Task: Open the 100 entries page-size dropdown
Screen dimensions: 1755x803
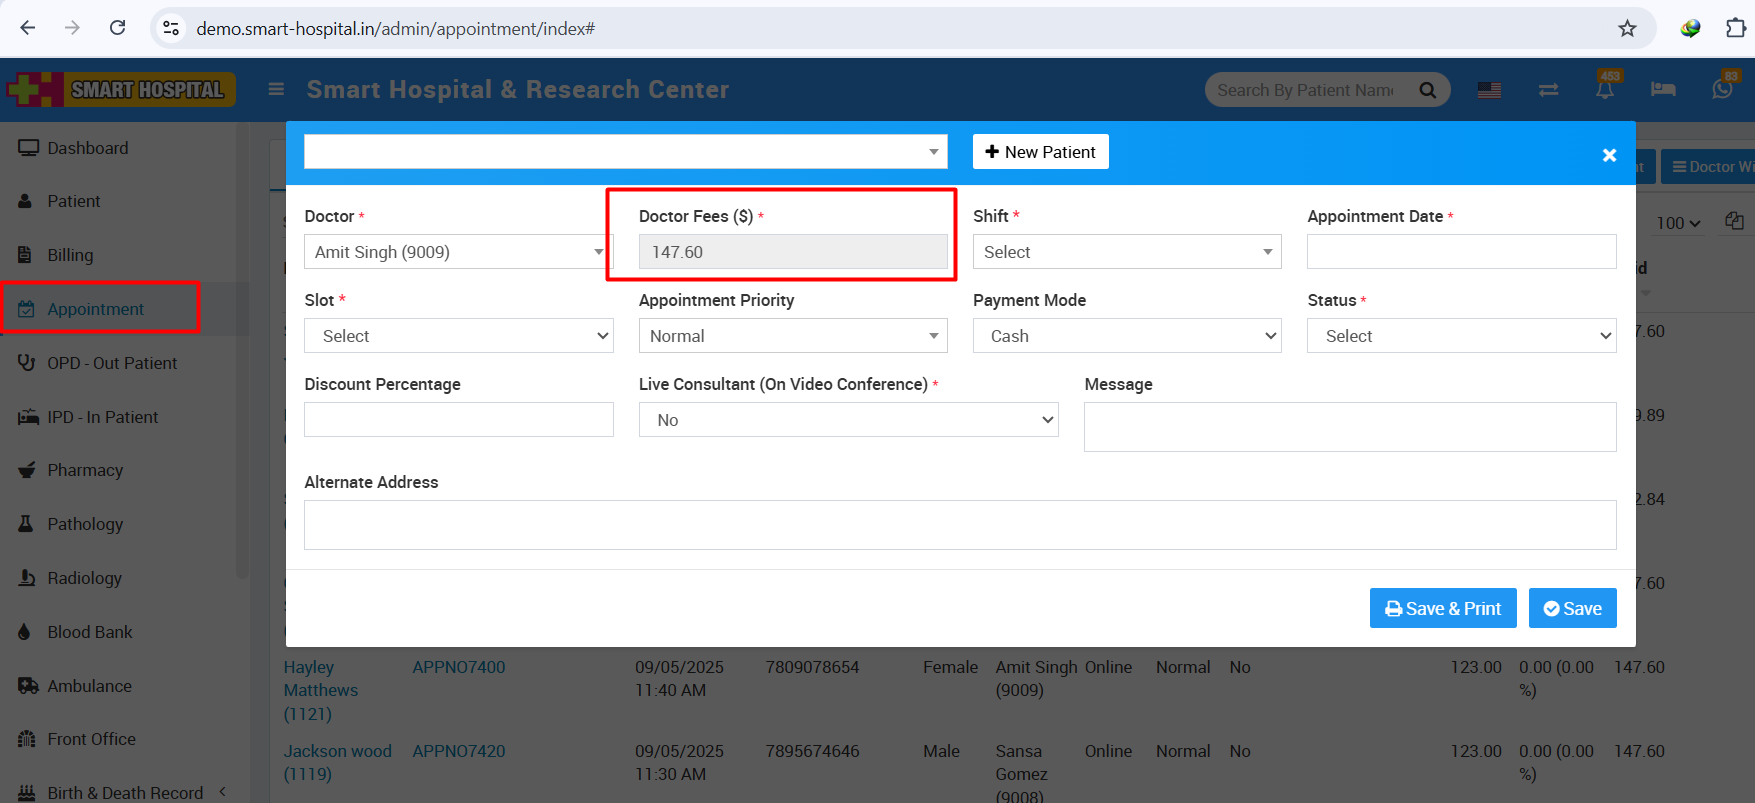Action: [x=1678, y=223]
